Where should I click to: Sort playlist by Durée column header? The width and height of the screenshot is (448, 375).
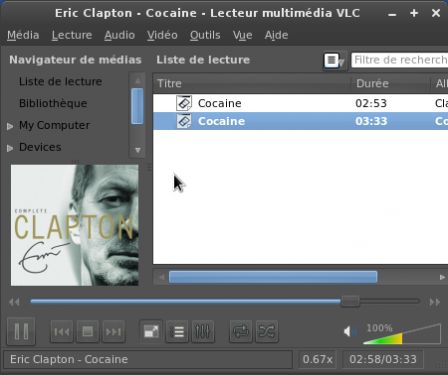click(390, 83)
